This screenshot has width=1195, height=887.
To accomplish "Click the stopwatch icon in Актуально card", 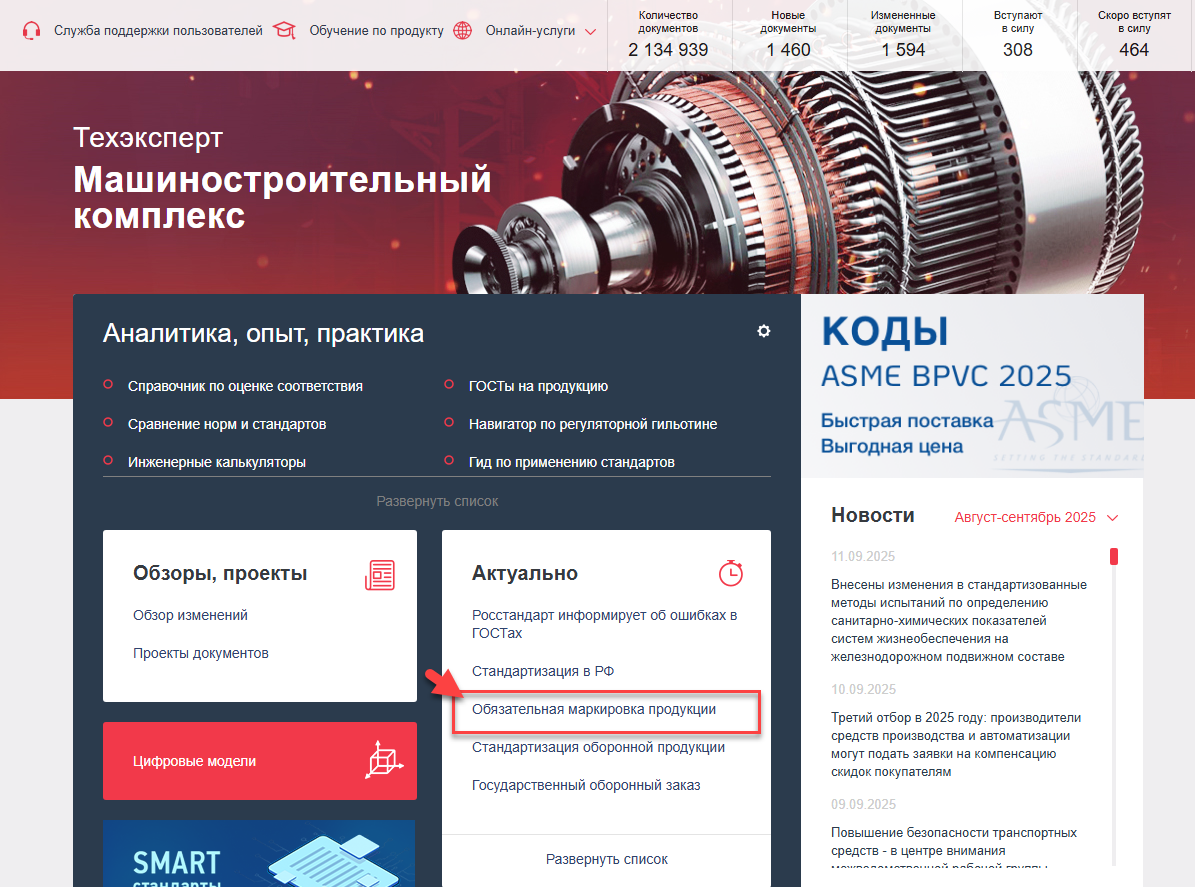I will tap(731, 573).
